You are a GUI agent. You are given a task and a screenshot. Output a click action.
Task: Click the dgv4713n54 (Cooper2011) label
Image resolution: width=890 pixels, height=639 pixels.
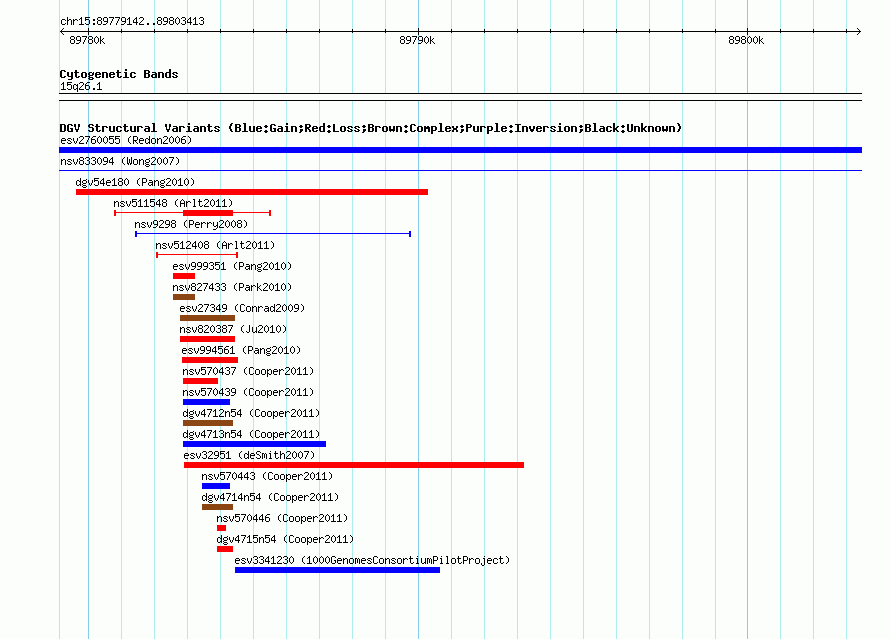(x=251, y=434)
